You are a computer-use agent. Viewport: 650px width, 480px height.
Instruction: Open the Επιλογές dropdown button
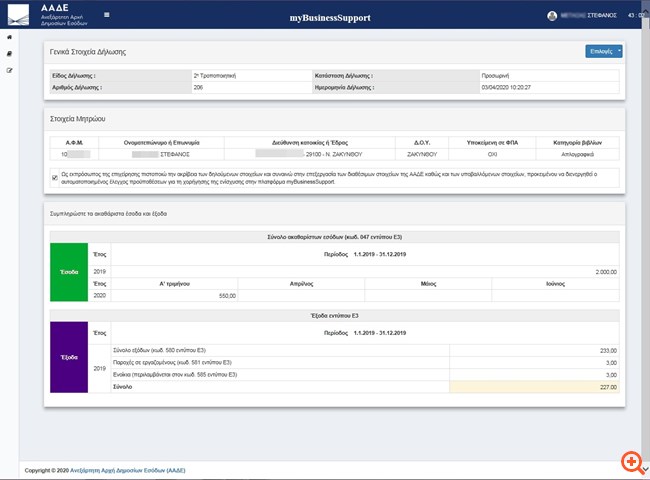(x=603, y=51)
